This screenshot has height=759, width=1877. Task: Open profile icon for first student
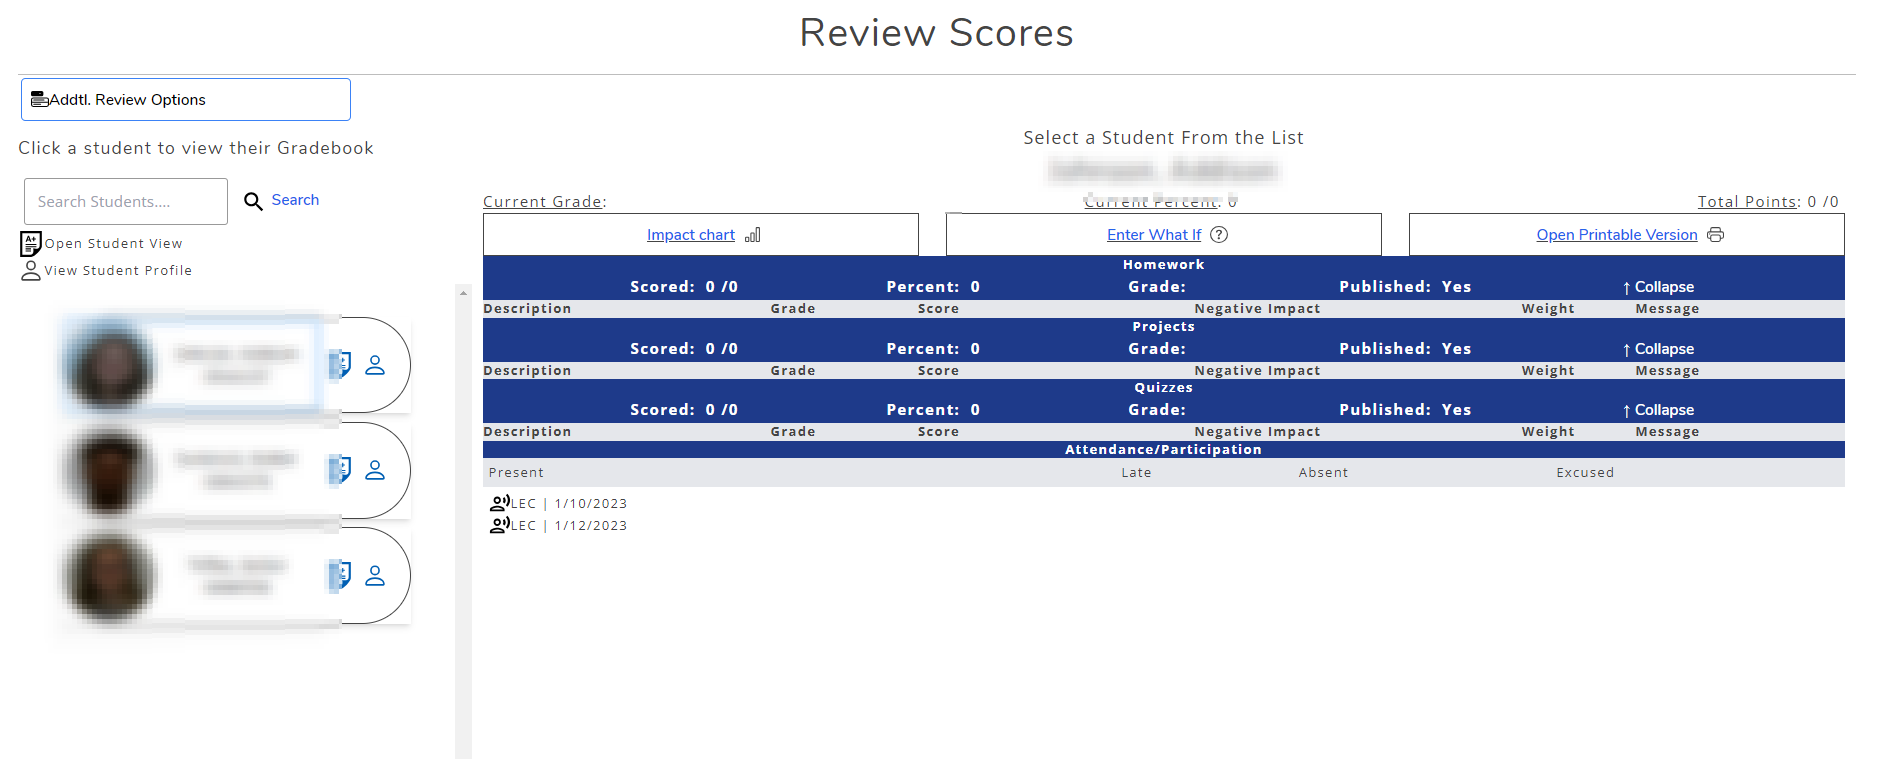(375, 365)
